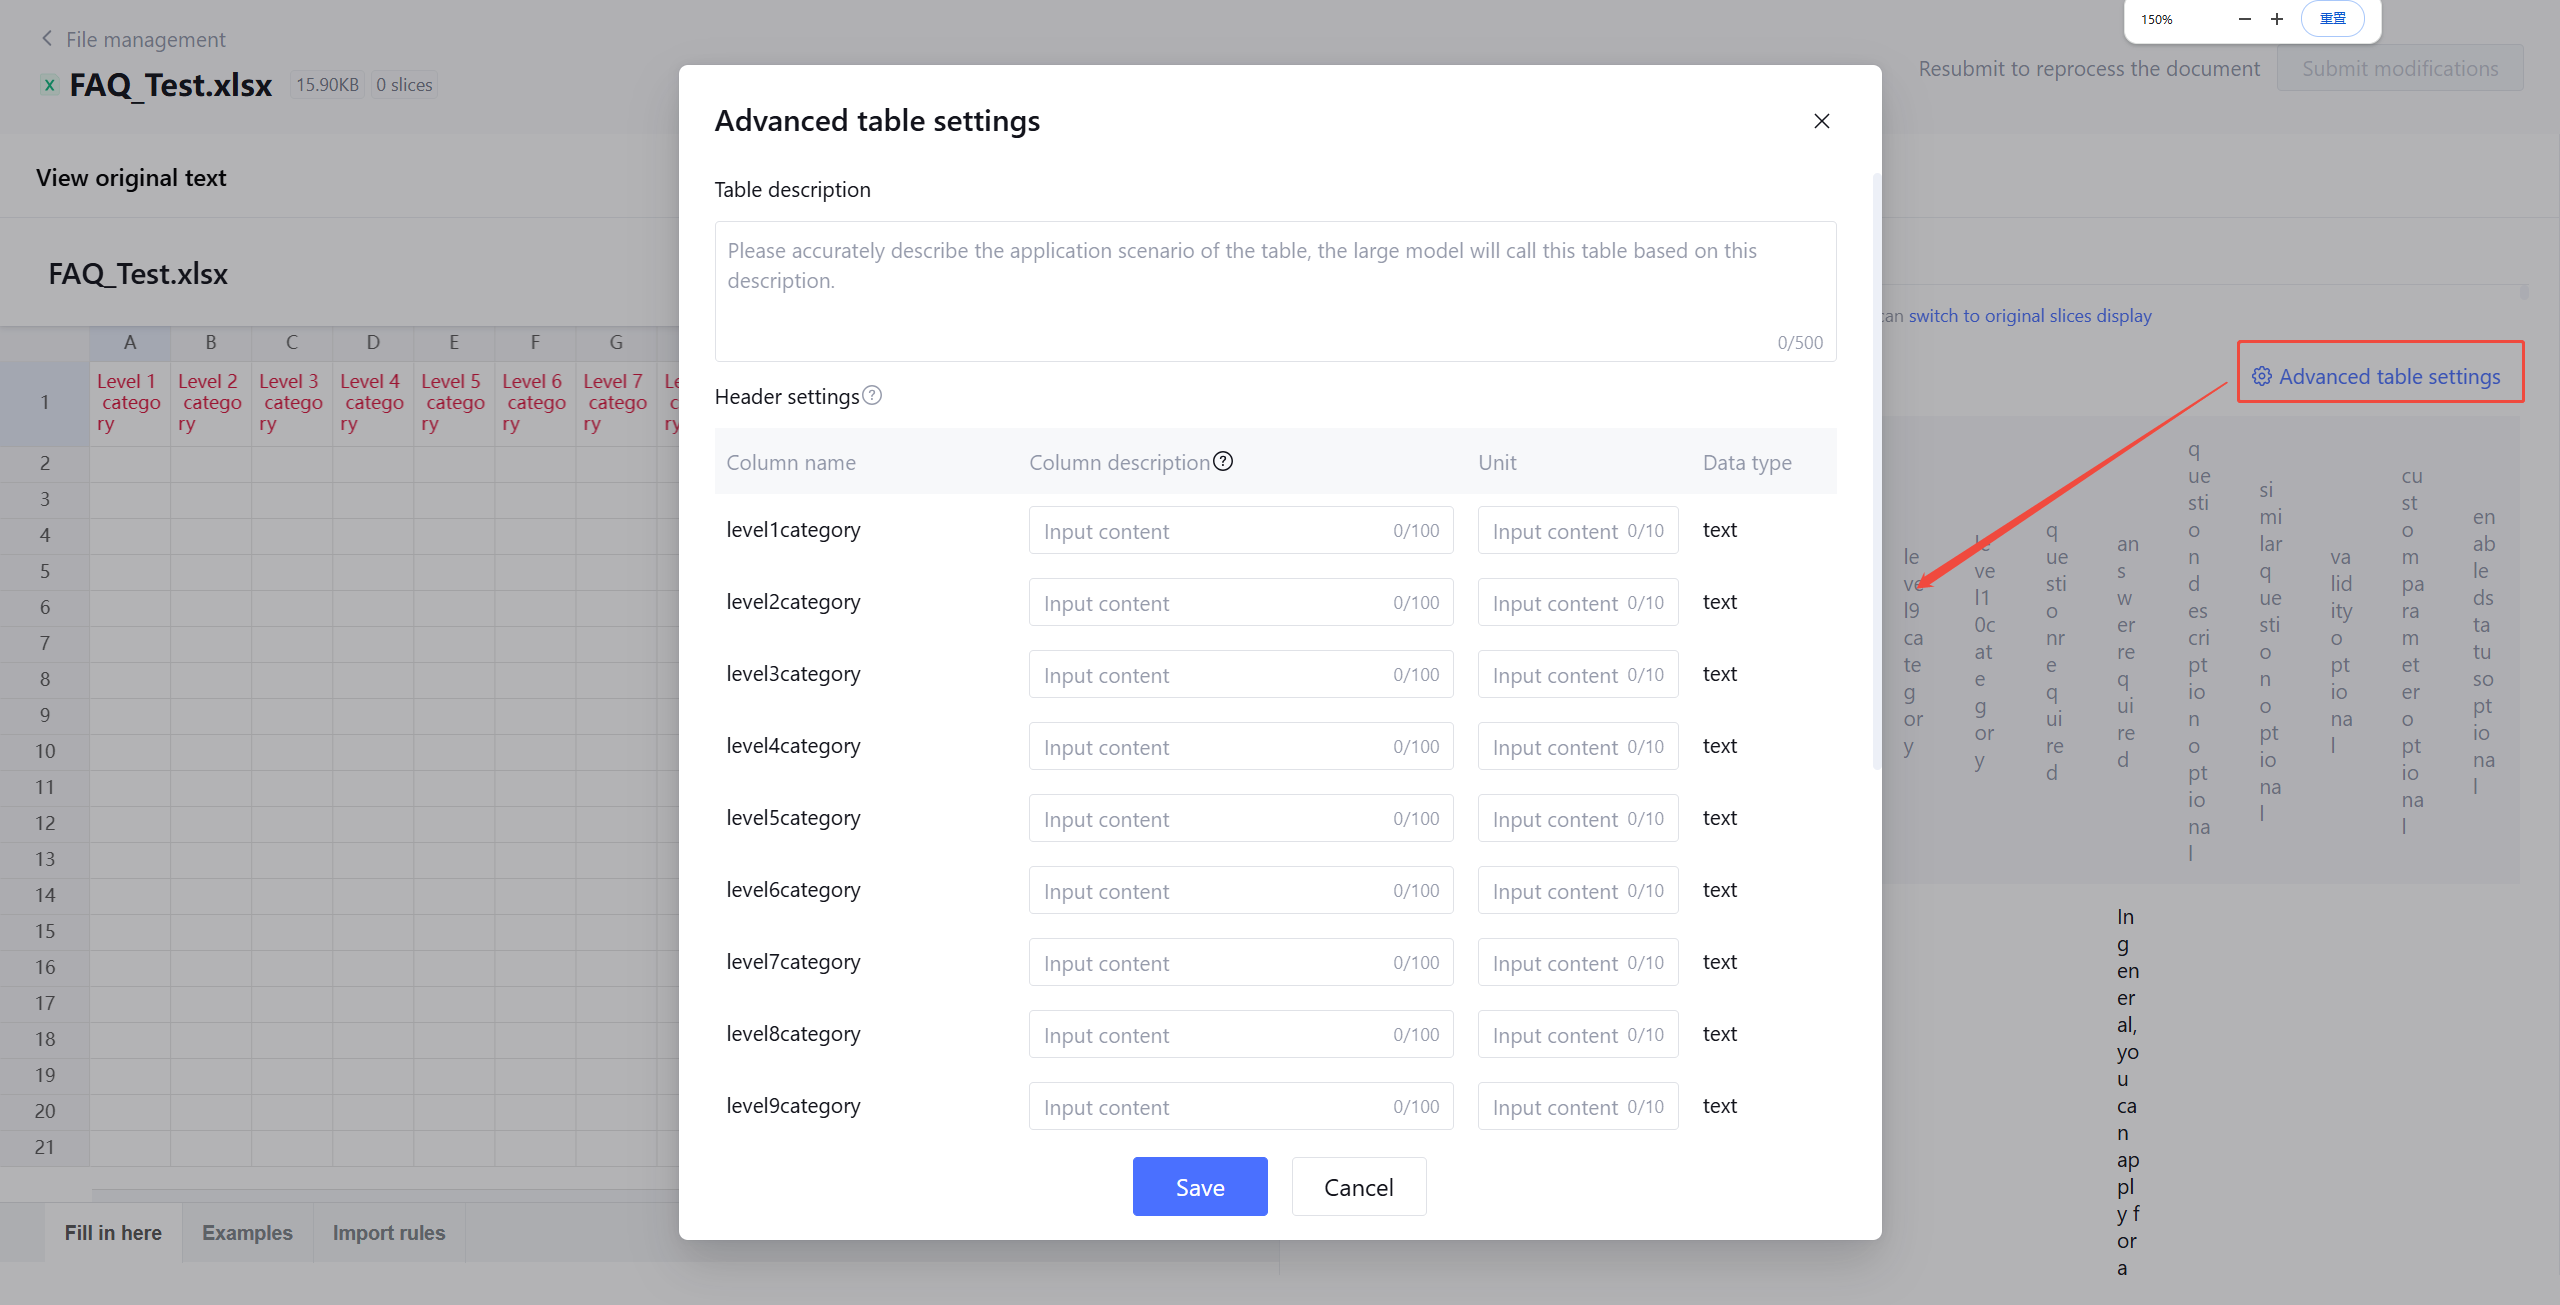Click the back arrow beside File management
Viewport: 2560px width, 1305px height.
click(46, 39)
